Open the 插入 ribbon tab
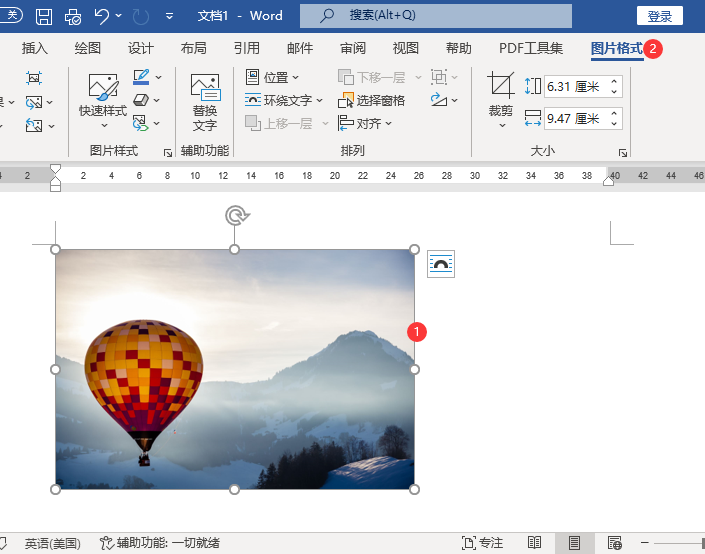The width and height of the screenshot is (705, 554). pyautogui.click(x=35, y=48)
